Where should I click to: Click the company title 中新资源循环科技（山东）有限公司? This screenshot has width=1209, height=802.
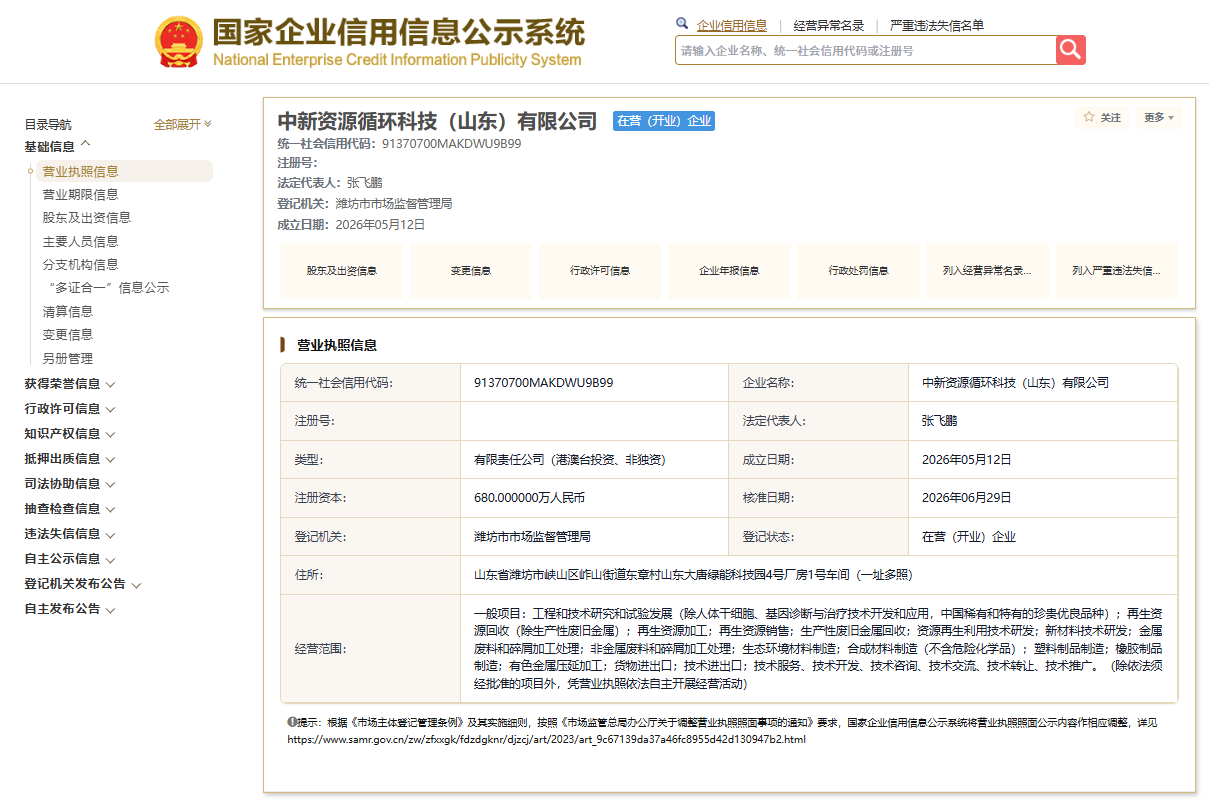437,122
